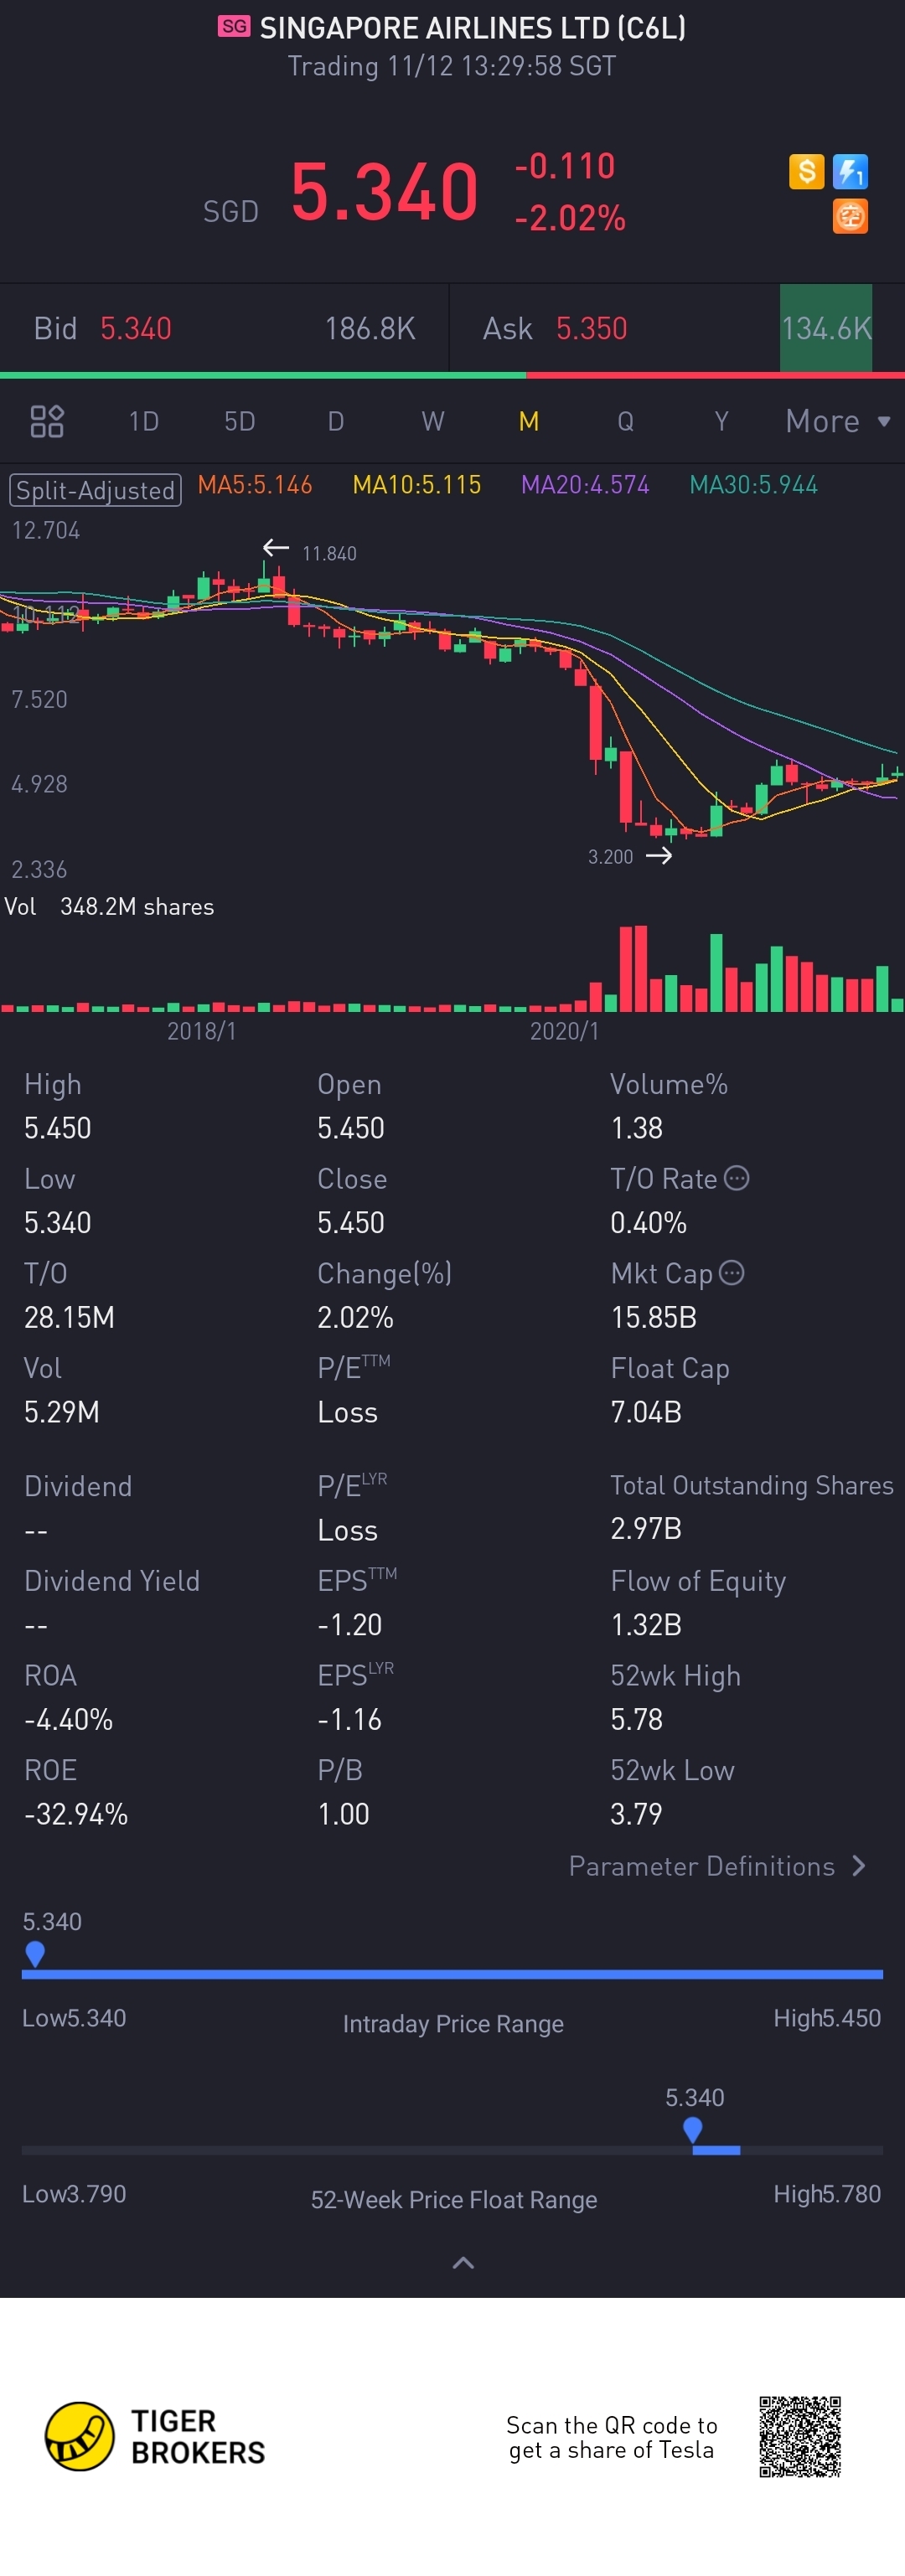Screen dimensions: 905x2576
Task: Tap the Volume% value 1.38
Action: pos(636,1128)
